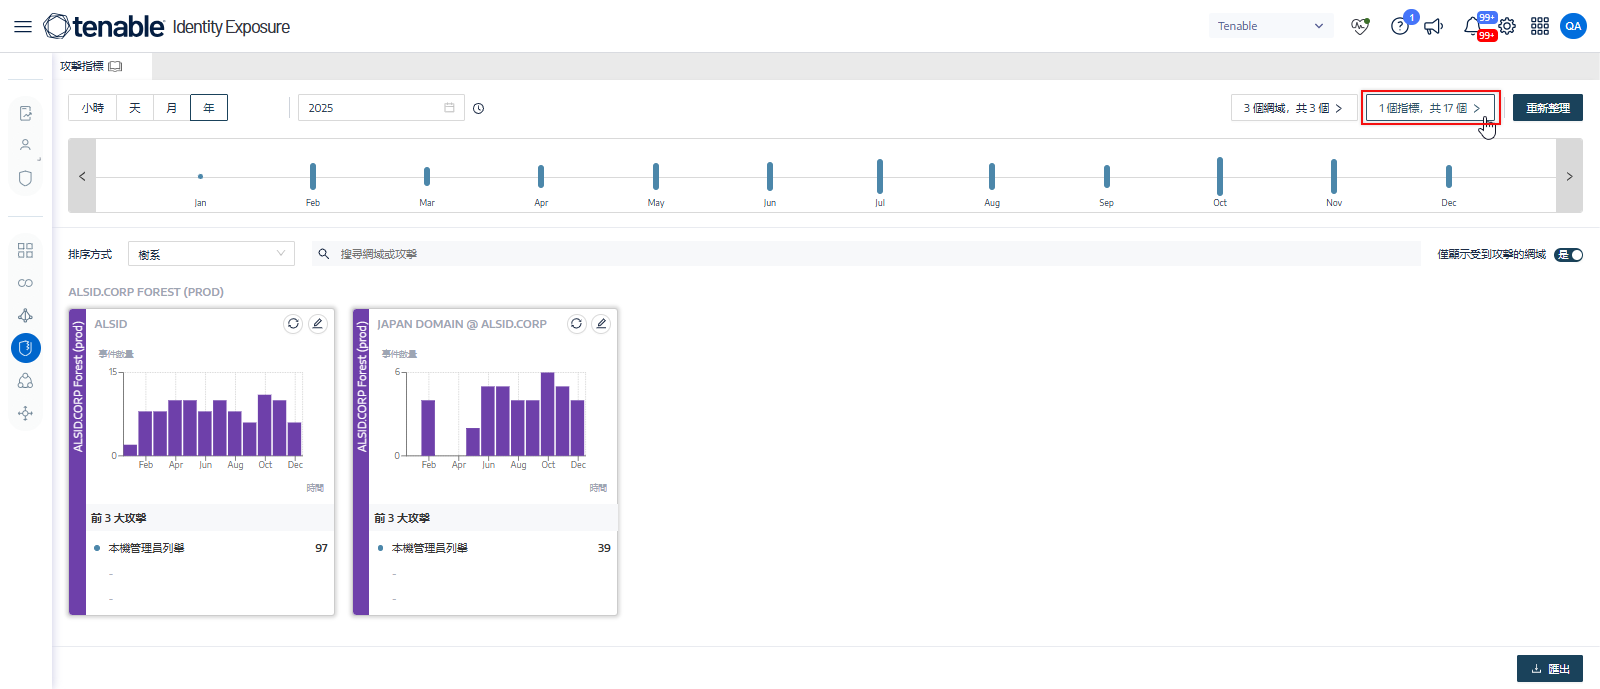Click the Oct marker on the timeline
This screenshot has width=1600, height=689.
click(x=1220, y=177)
